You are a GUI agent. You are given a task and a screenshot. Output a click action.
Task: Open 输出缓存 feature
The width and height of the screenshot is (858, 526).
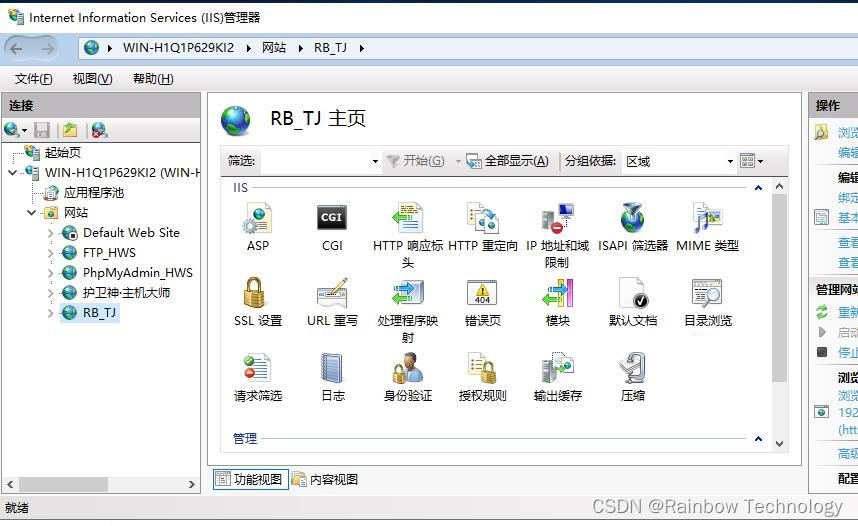tap(557, 377)
